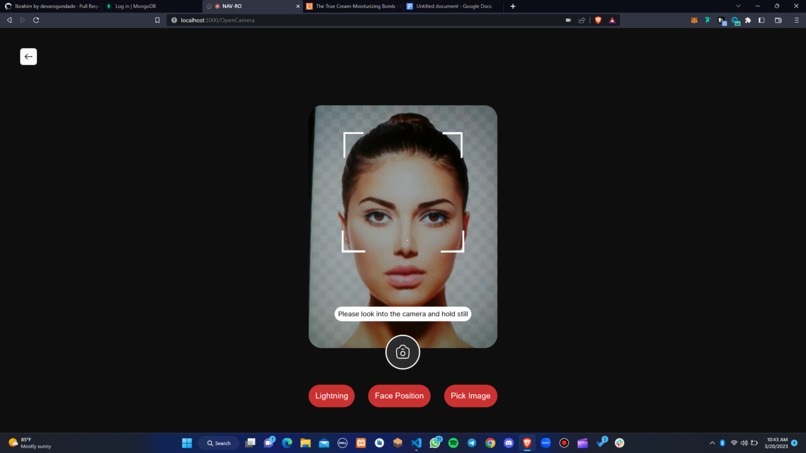The image size is (806, 453).
Task: Open Telegram from taskbar
Action: point(472,443)
